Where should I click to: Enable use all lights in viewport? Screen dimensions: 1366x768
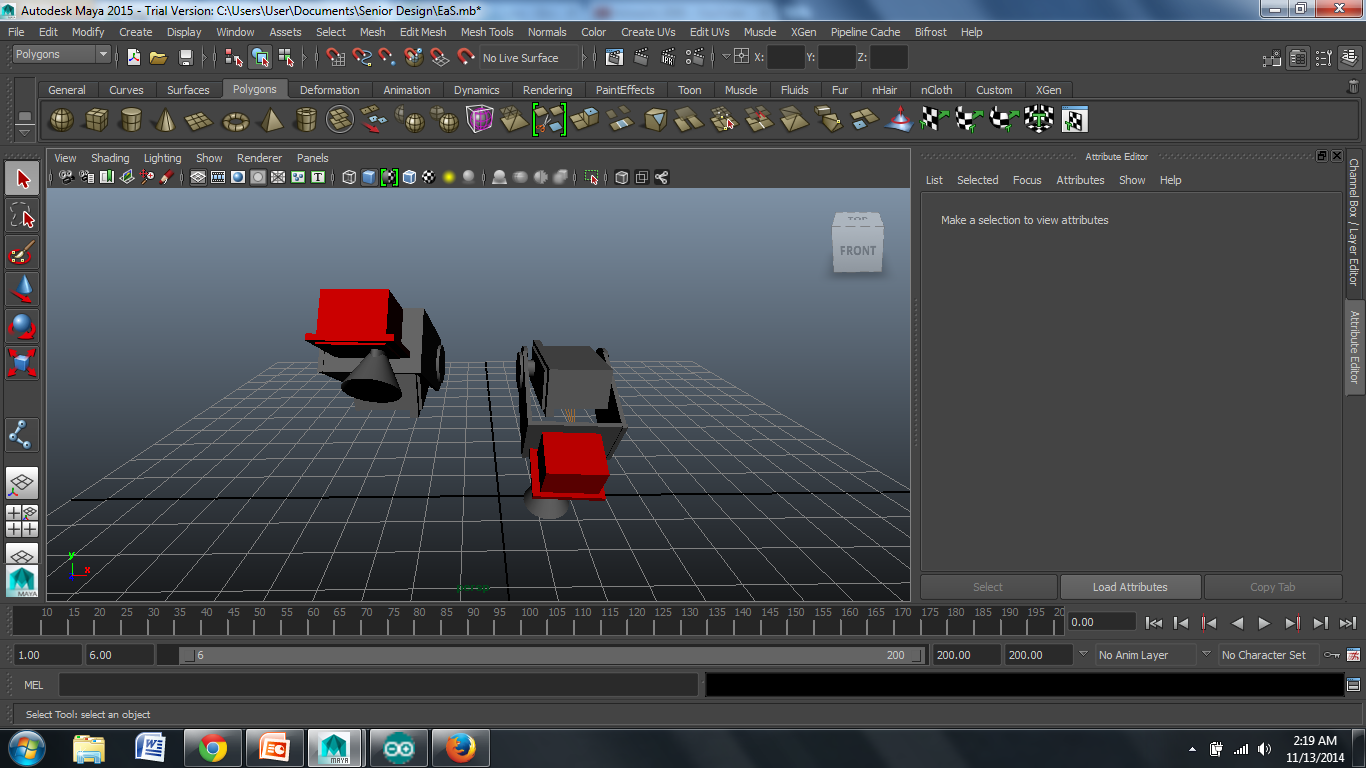coord(448,178)
